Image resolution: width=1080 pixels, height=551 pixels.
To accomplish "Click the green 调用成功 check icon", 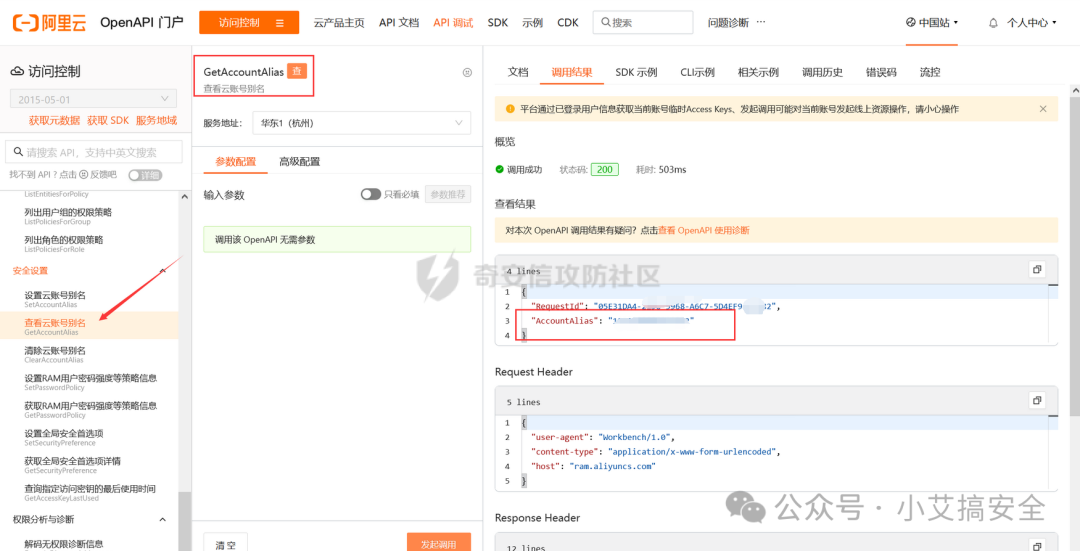I will [499, 169].
